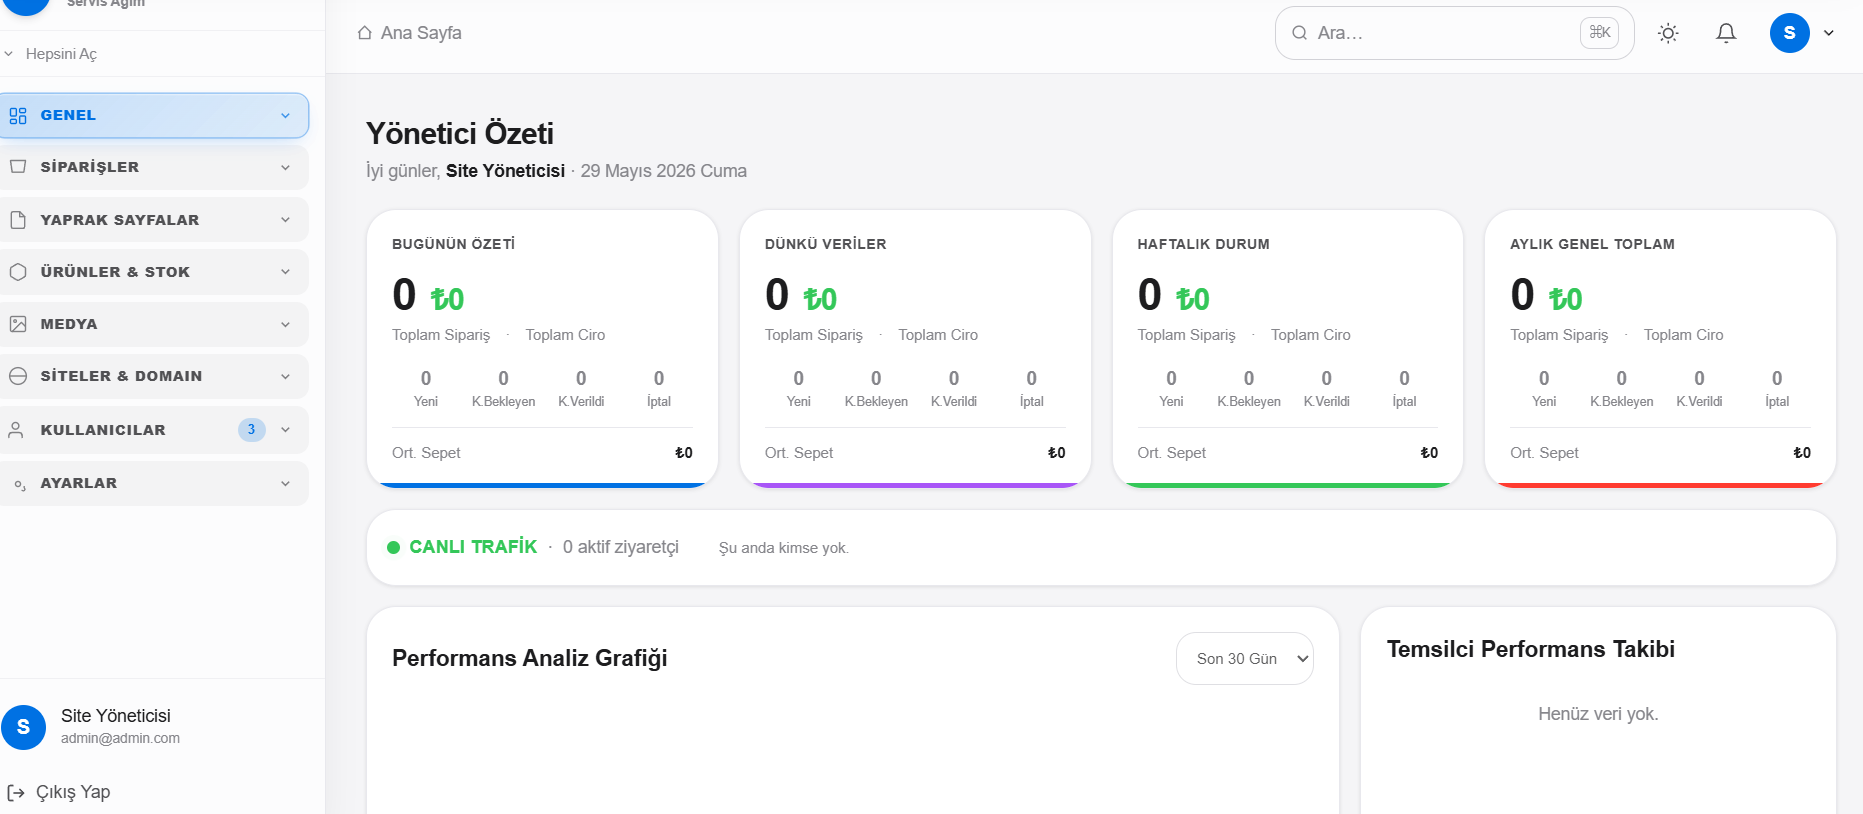Click Çıkış Yap to log out
Screen dimensions: 1863x814
pyautogui.click(x=60, y=792)
